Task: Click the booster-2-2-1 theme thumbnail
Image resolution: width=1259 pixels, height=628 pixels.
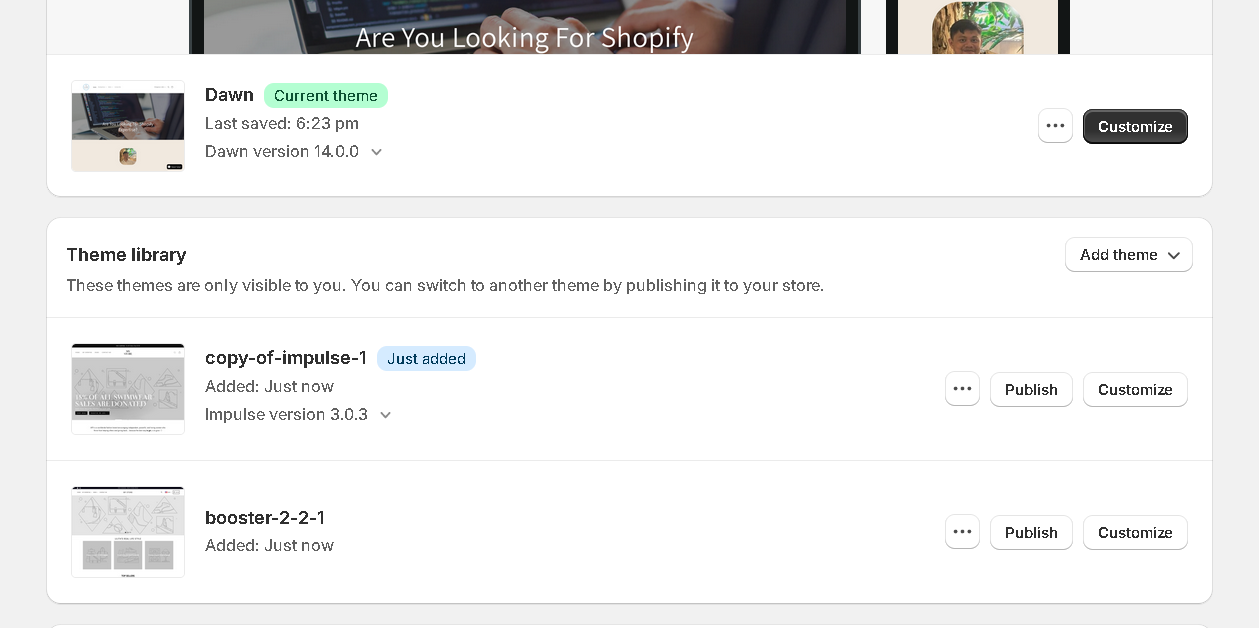Action: click(x=128, y=532)
